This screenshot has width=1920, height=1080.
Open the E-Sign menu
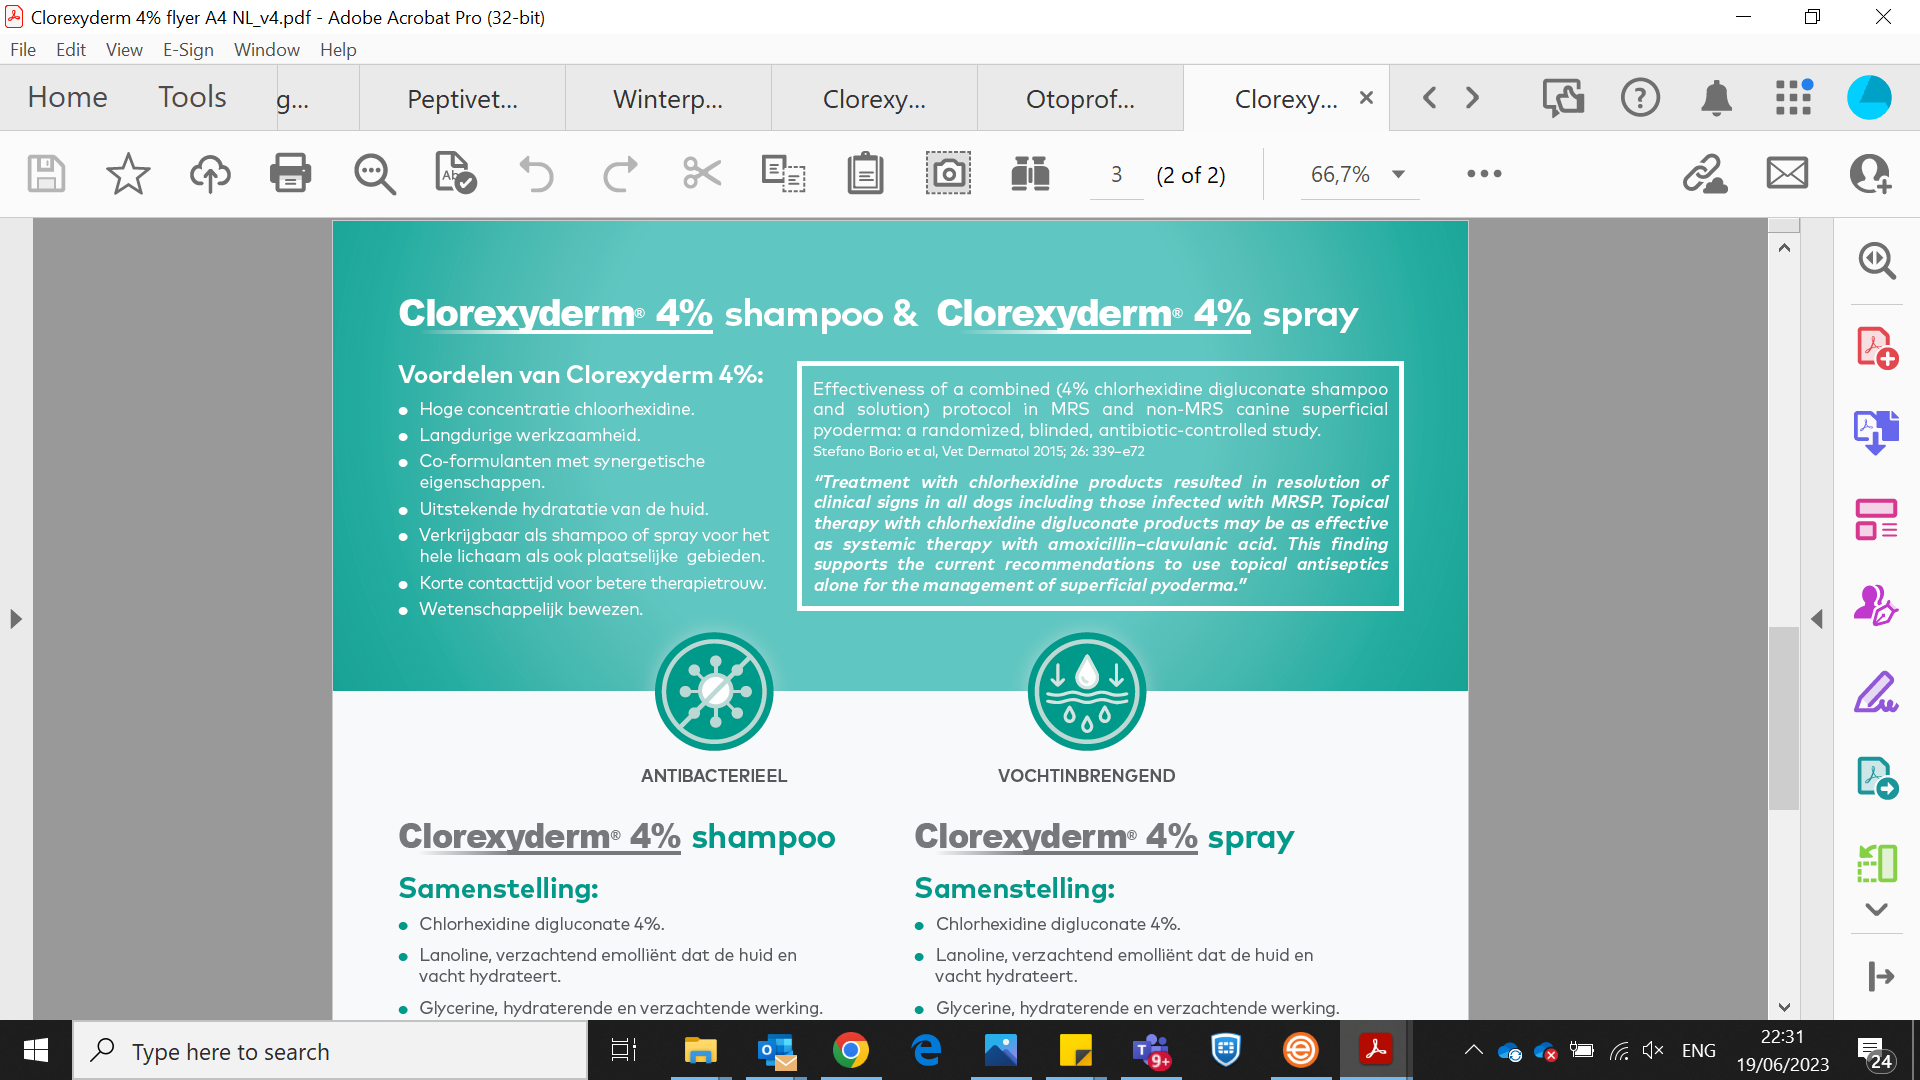pos(188,50)
